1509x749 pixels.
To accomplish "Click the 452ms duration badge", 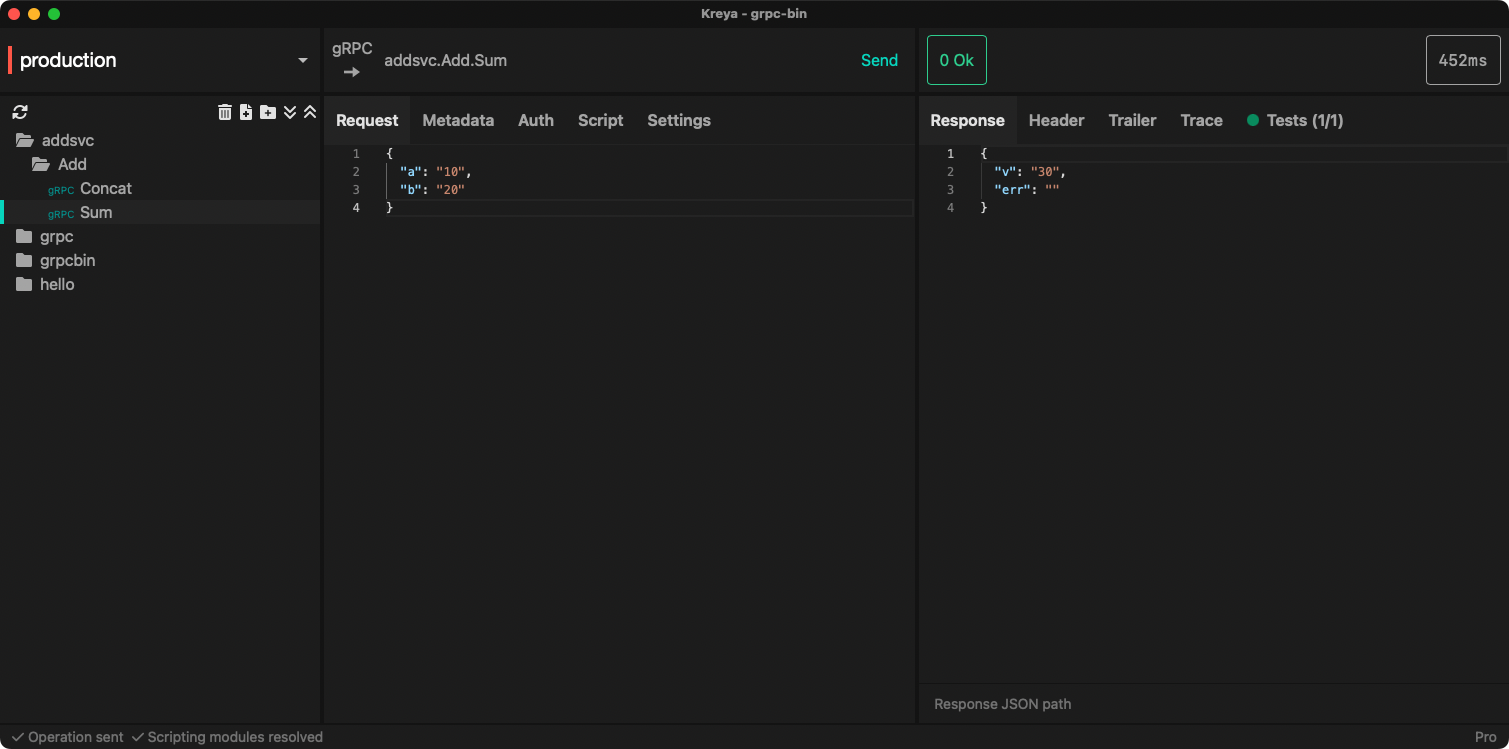I will 1463,60.
